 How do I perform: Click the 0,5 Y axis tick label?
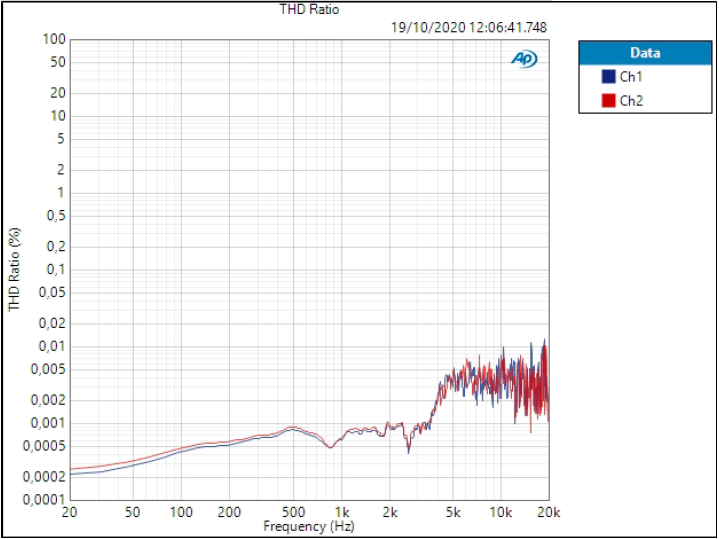(56, 216)
